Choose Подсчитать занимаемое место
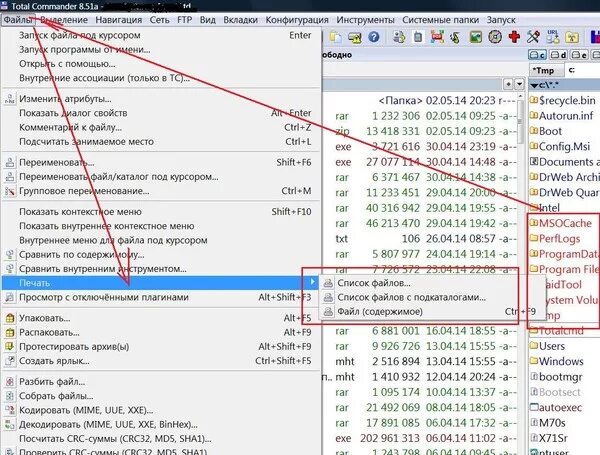The image size is (600, 455). click(x=161, y=142)
